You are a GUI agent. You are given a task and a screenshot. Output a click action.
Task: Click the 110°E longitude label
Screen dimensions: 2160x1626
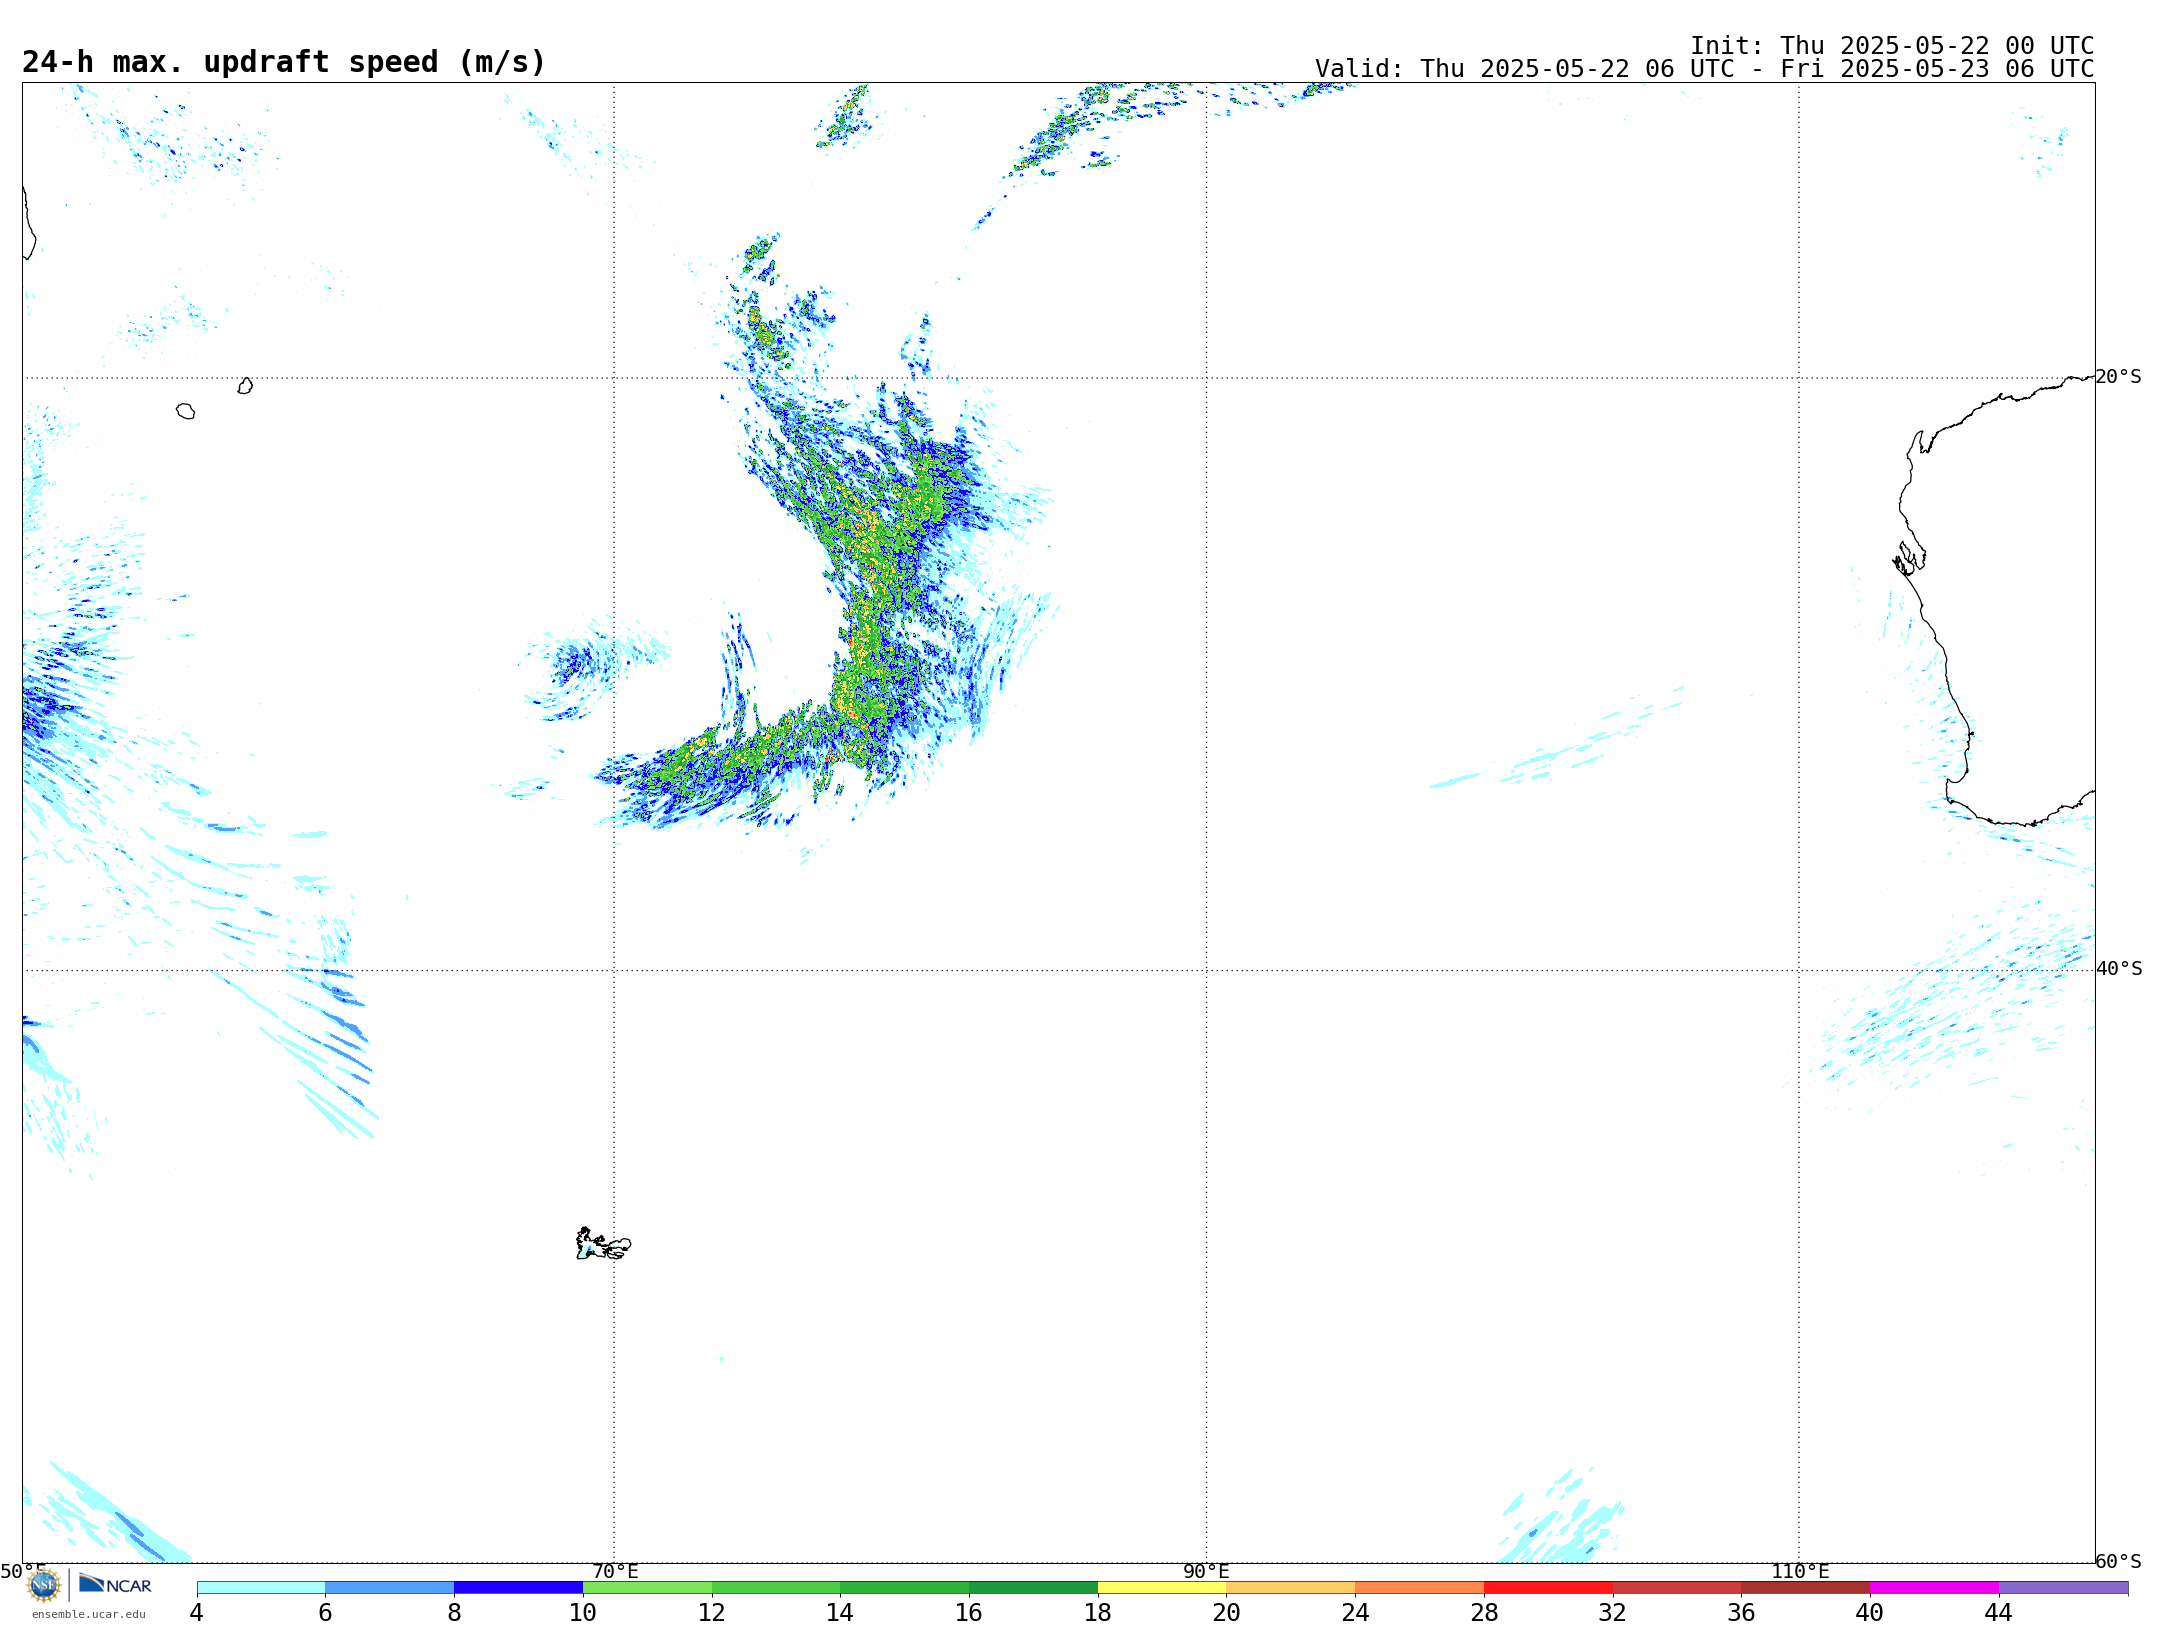tap(1800, 1571)
